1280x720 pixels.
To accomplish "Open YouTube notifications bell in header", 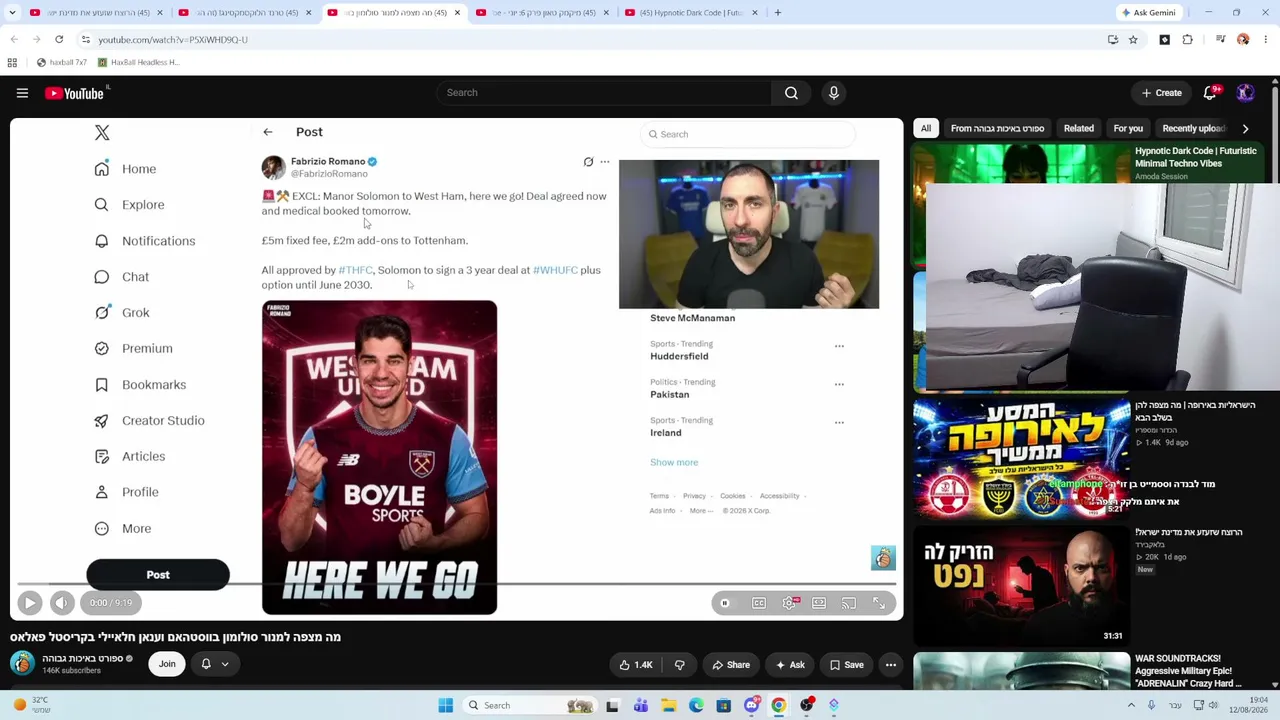I will point(1209,93).
